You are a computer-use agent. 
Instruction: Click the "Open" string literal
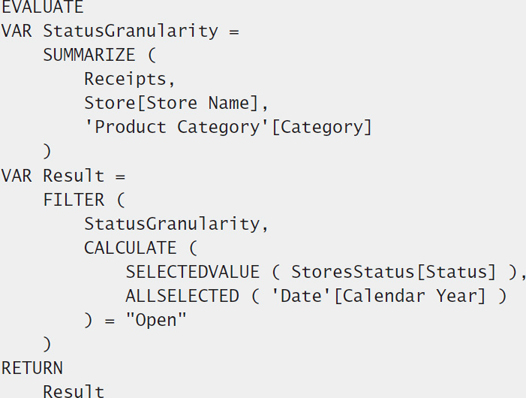pos(156,320)
